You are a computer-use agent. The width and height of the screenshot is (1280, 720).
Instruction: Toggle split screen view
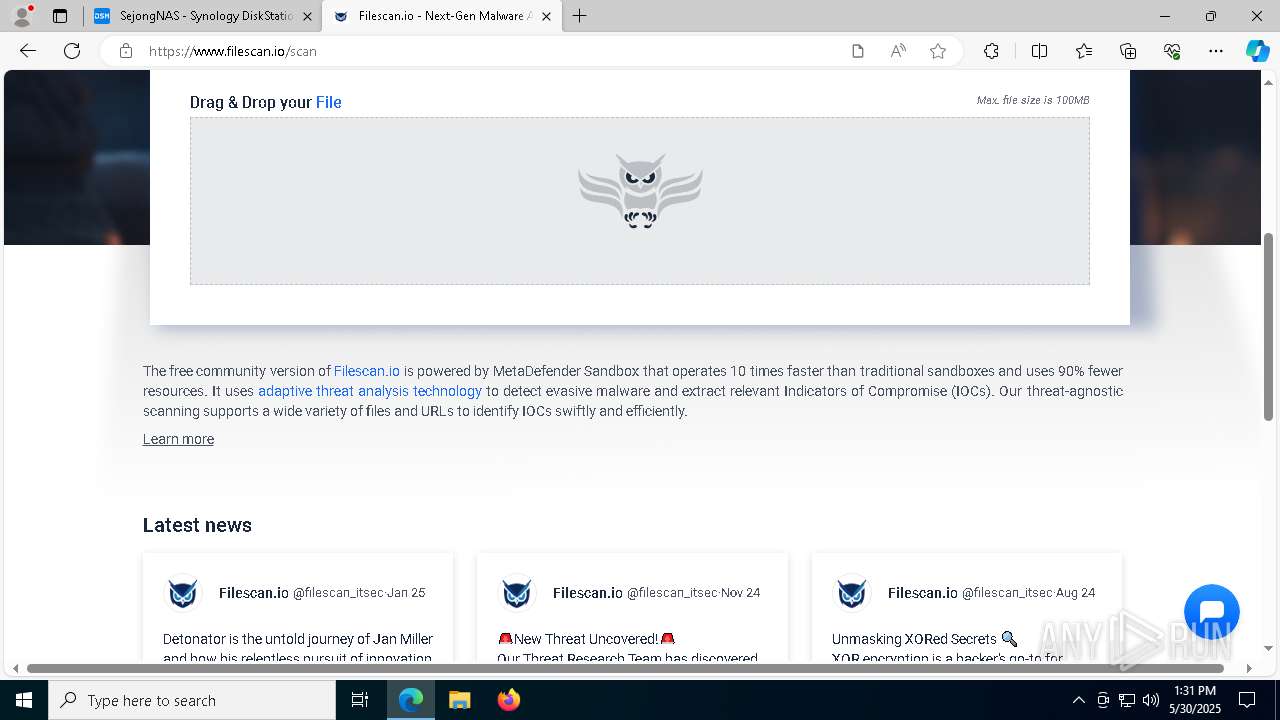click(1039, 51)
